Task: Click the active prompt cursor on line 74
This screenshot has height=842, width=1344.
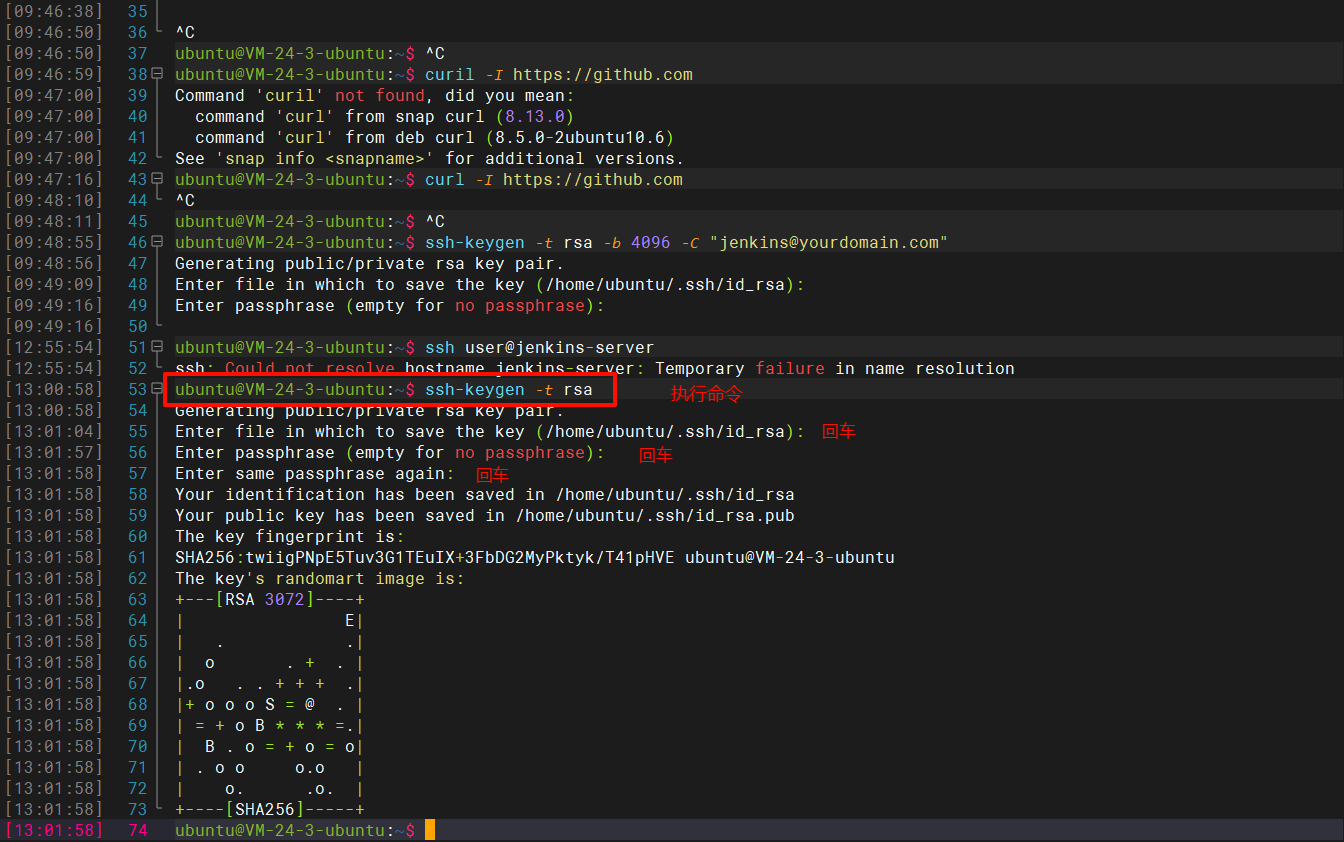Action: [429, 830]
